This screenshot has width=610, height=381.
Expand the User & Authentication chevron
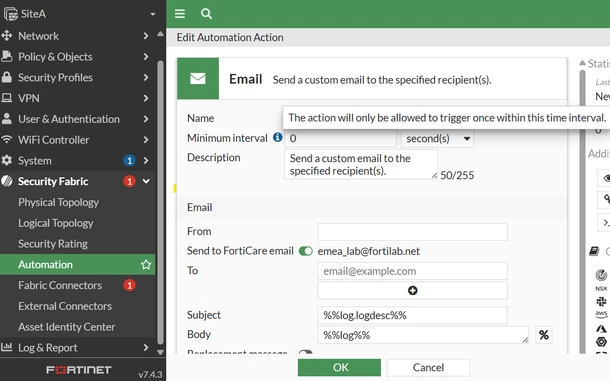[x=146, y=119]
